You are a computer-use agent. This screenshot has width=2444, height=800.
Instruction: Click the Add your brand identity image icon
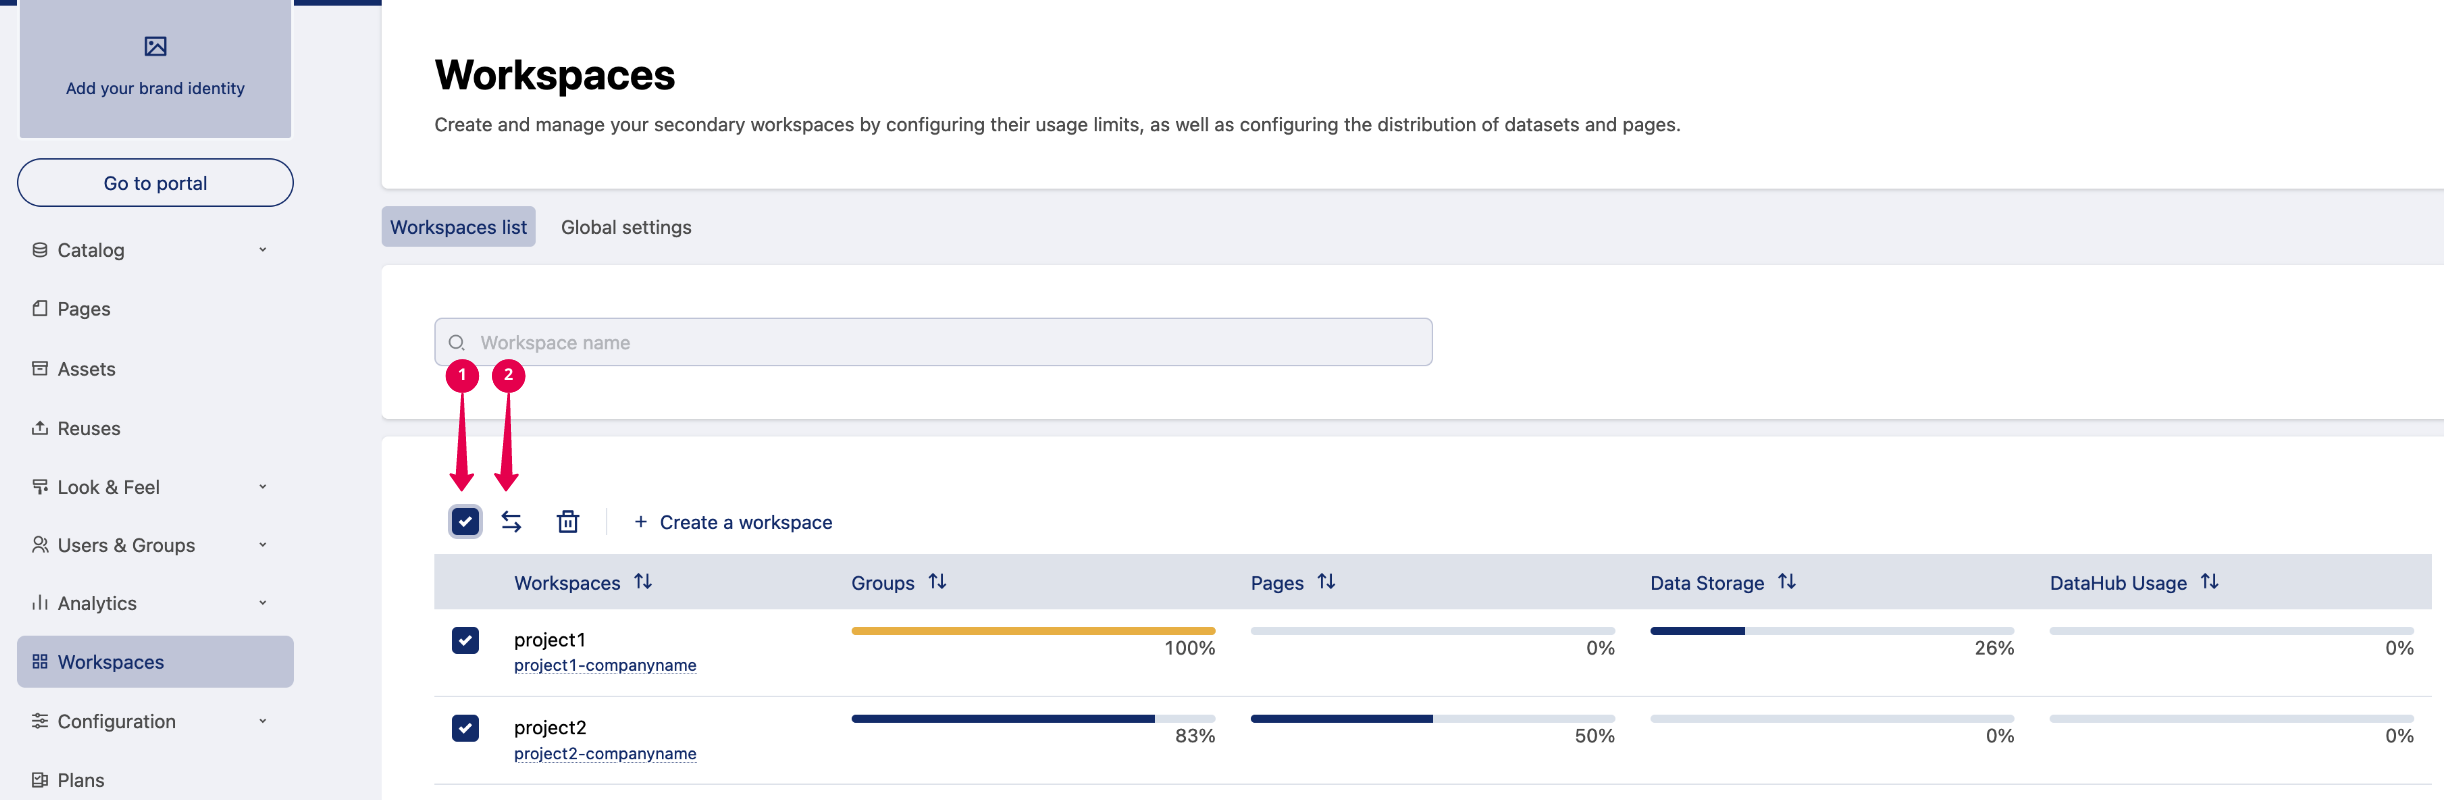(x=155, y=46)
